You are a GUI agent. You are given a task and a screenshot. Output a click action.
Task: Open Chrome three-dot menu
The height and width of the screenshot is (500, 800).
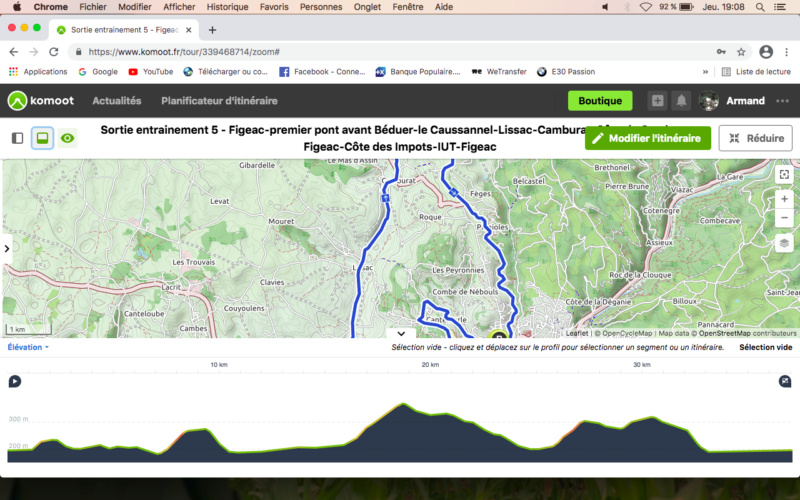(x=786, y=52)
